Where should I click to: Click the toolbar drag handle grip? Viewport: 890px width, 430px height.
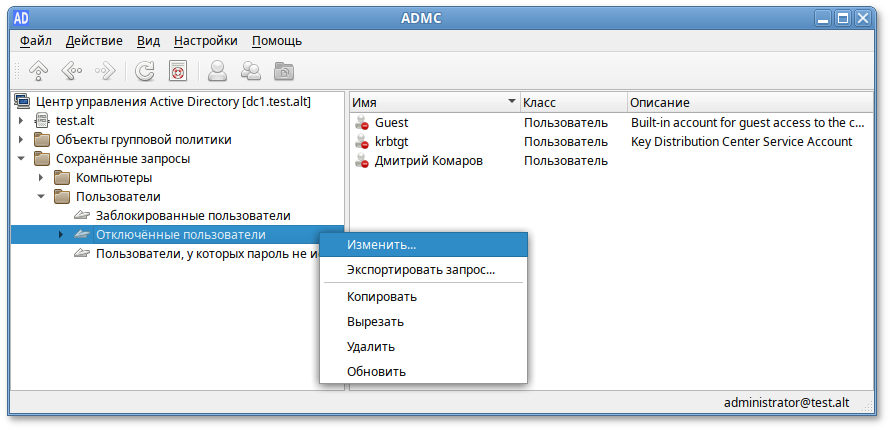point(17,71)
